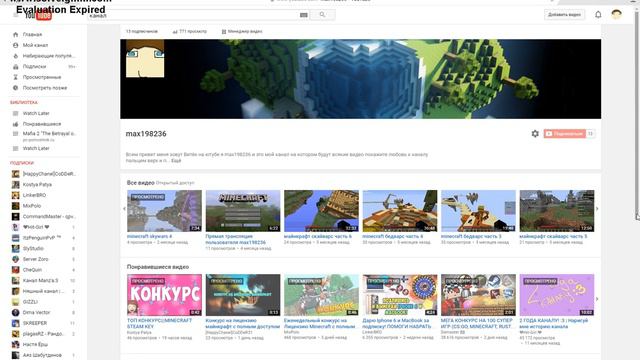The image size is (640, 360).
Task: Click LinkerBRO channel avatar
Action: coord(16,195)
